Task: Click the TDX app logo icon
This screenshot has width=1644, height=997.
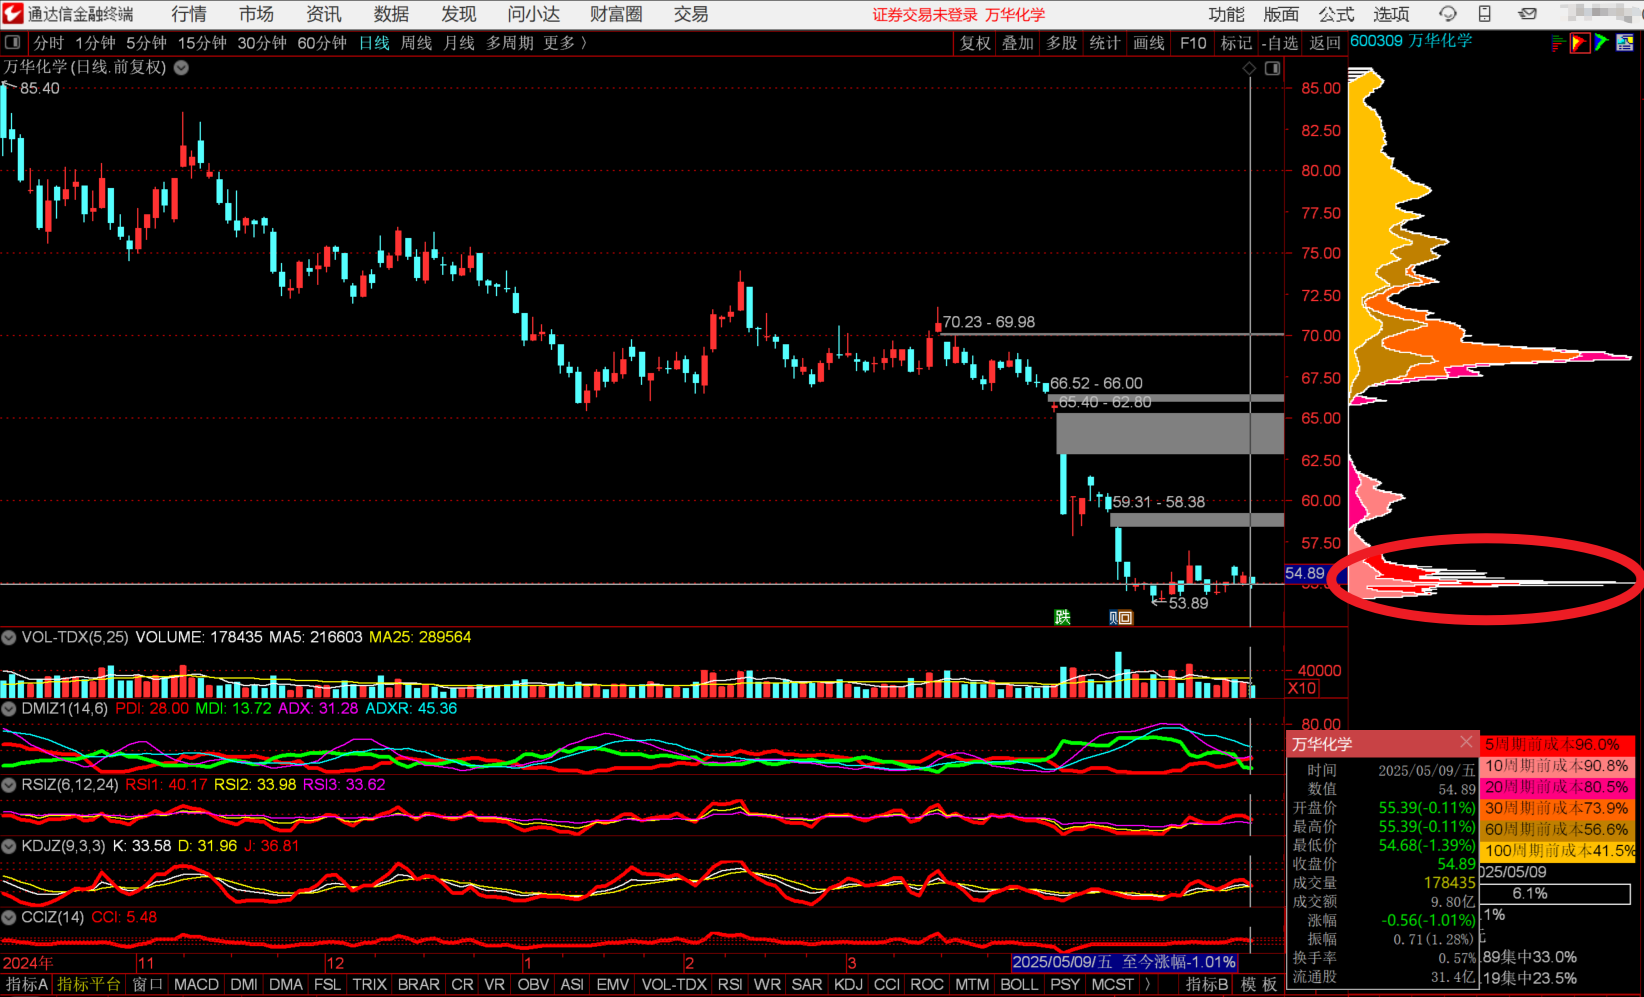Action: [x=12, y=13]
